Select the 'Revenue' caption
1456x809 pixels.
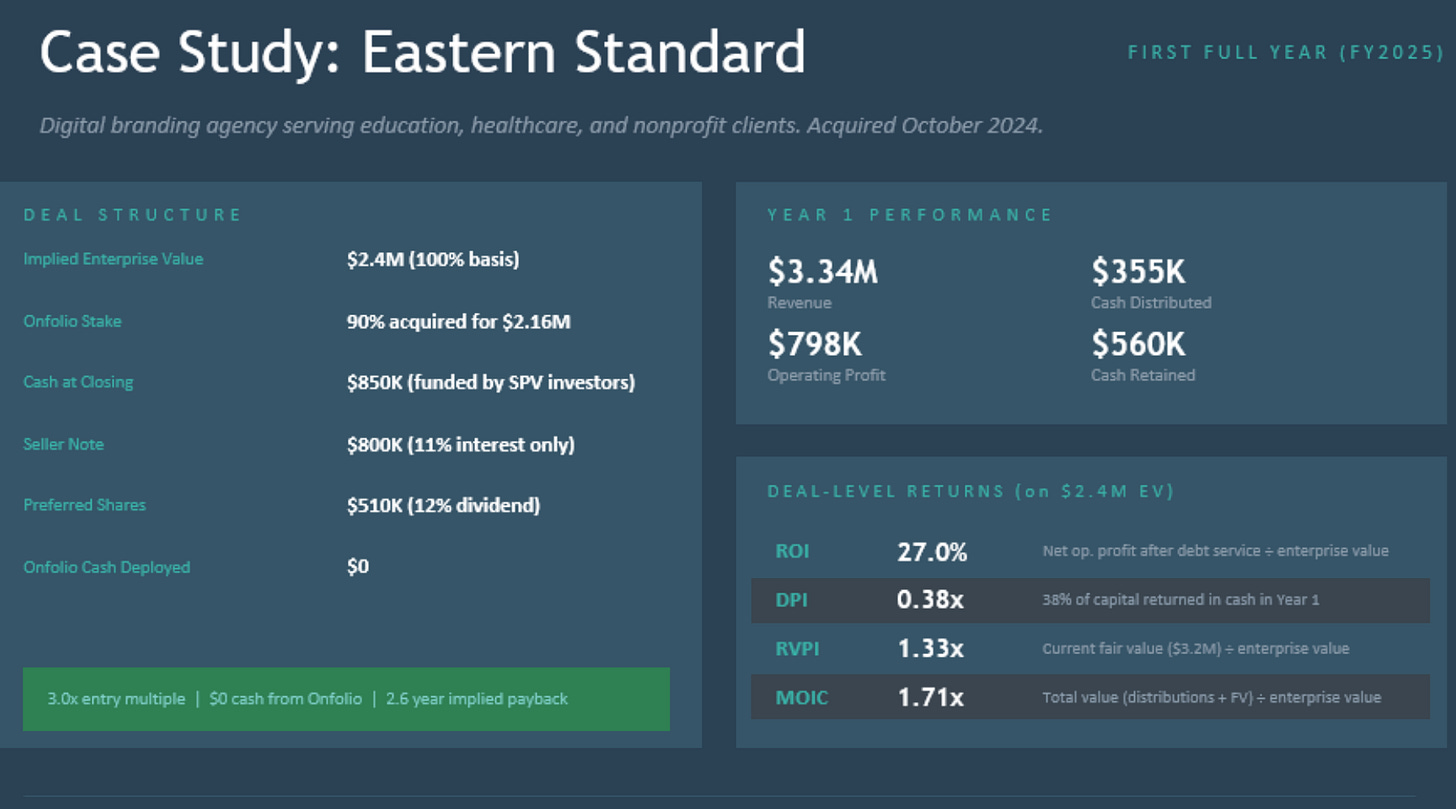tap(799, 303)
